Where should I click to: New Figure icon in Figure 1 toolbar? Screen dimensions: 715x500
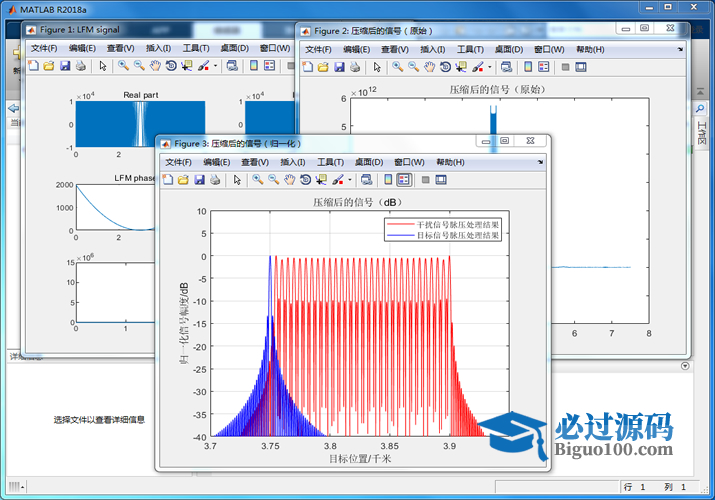click(34, 66)
